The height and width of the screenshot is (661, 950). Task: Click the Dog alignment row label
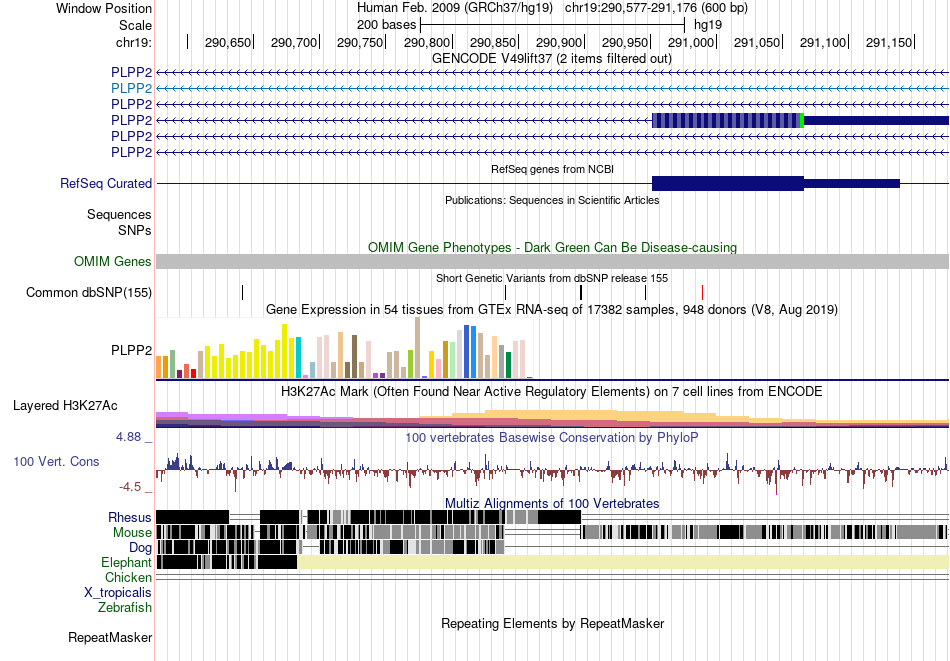141,548
